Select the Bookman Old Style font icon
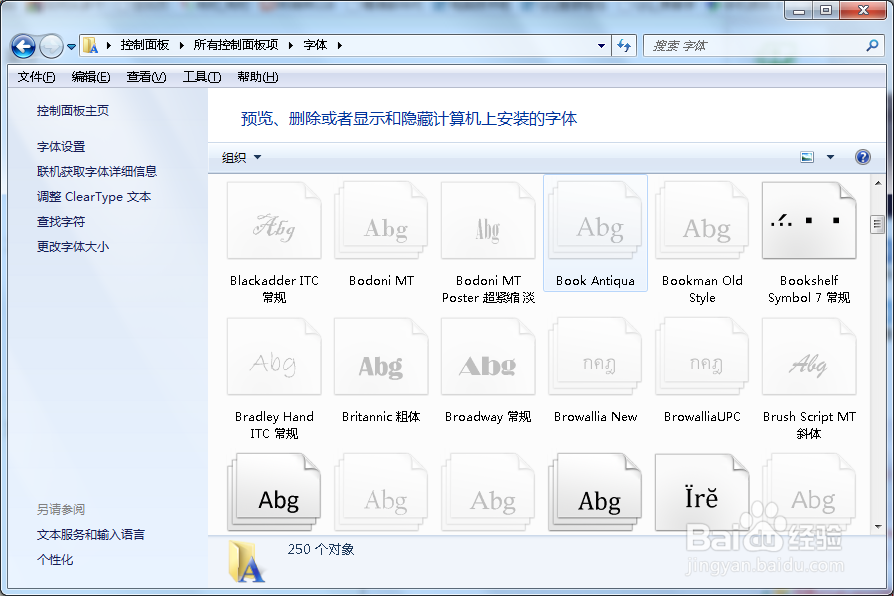894x596 pixels. click(x=702, y=221)
